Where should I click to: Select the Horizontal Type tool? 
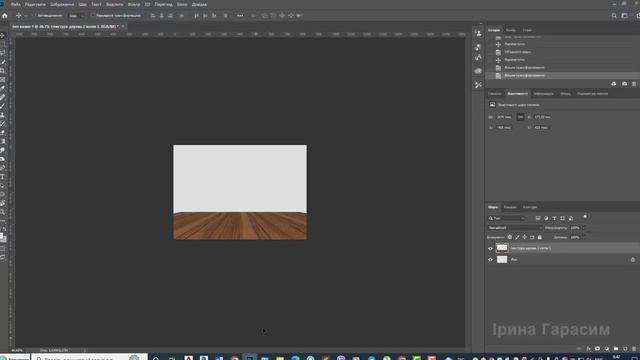click(x=2, y=177)
